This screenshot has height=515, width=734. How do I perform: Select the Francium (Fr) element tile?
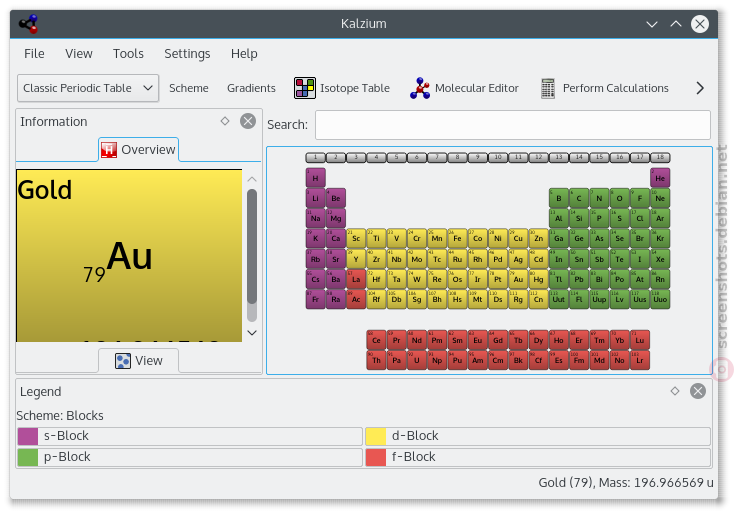316,299
